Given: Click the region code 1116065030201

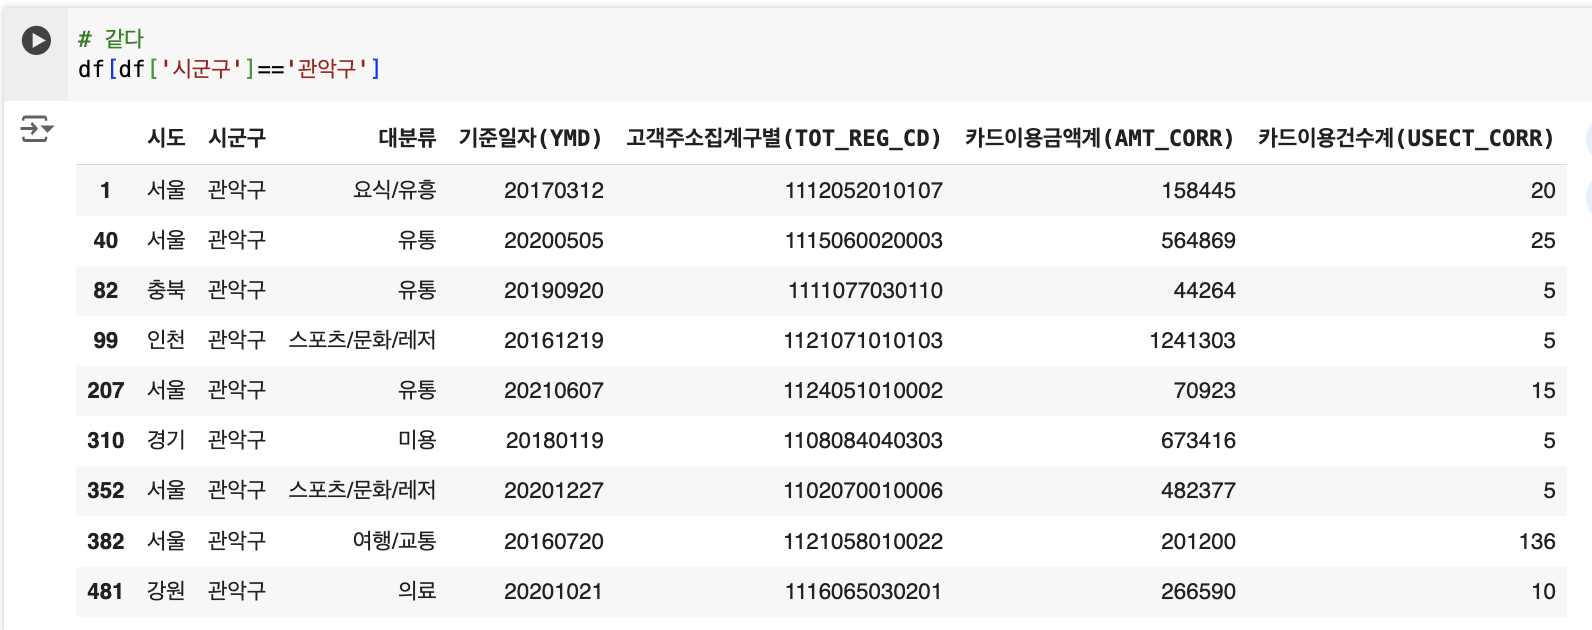Looking at the screenshot, I should click(864, 591).
